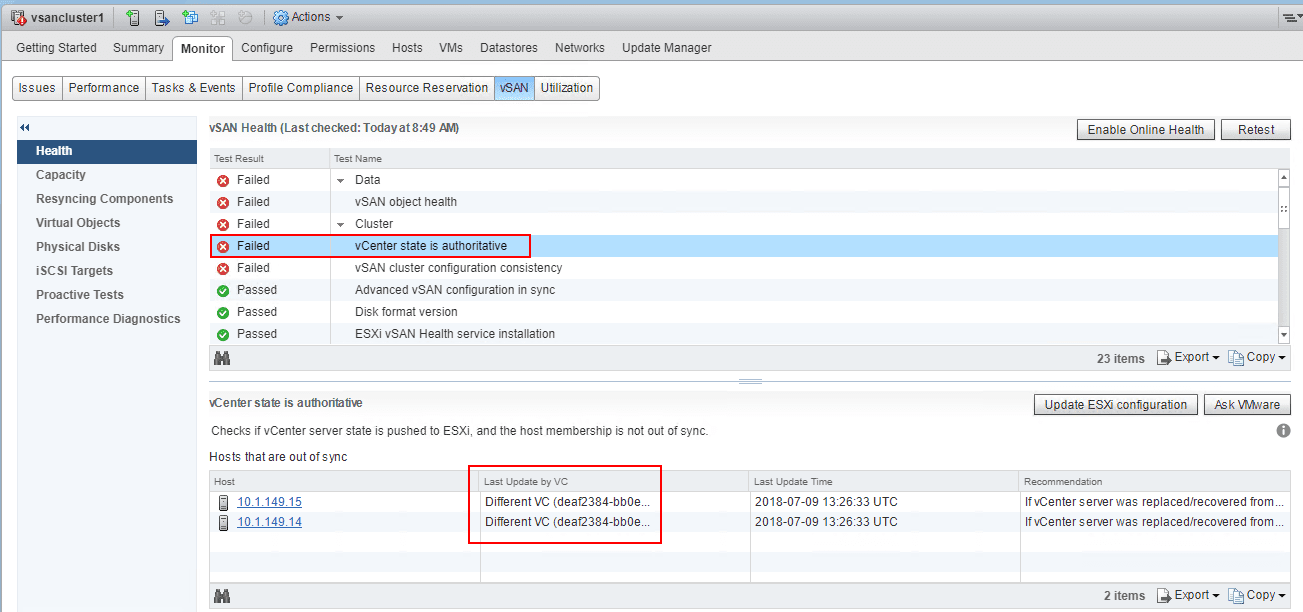Select ESXi vSAN Health service installation test

tap(743, 334)
